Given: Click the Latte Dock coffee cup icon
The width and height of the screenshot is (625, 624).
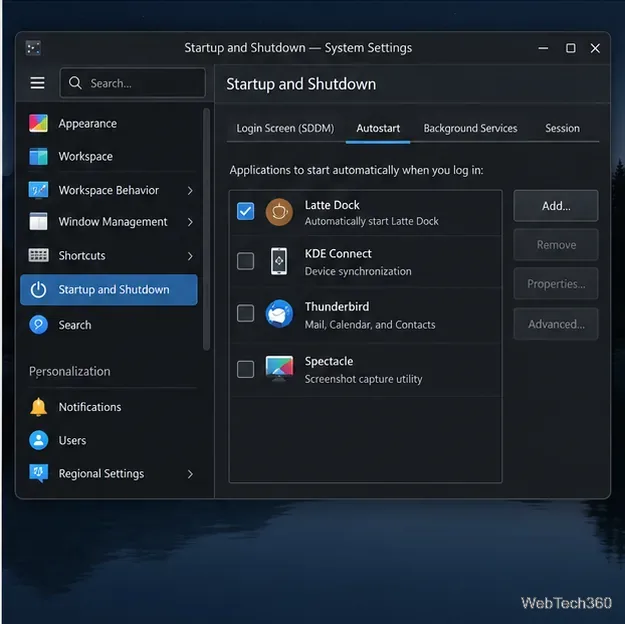Looking at the screenshot, I should [279, 212].
